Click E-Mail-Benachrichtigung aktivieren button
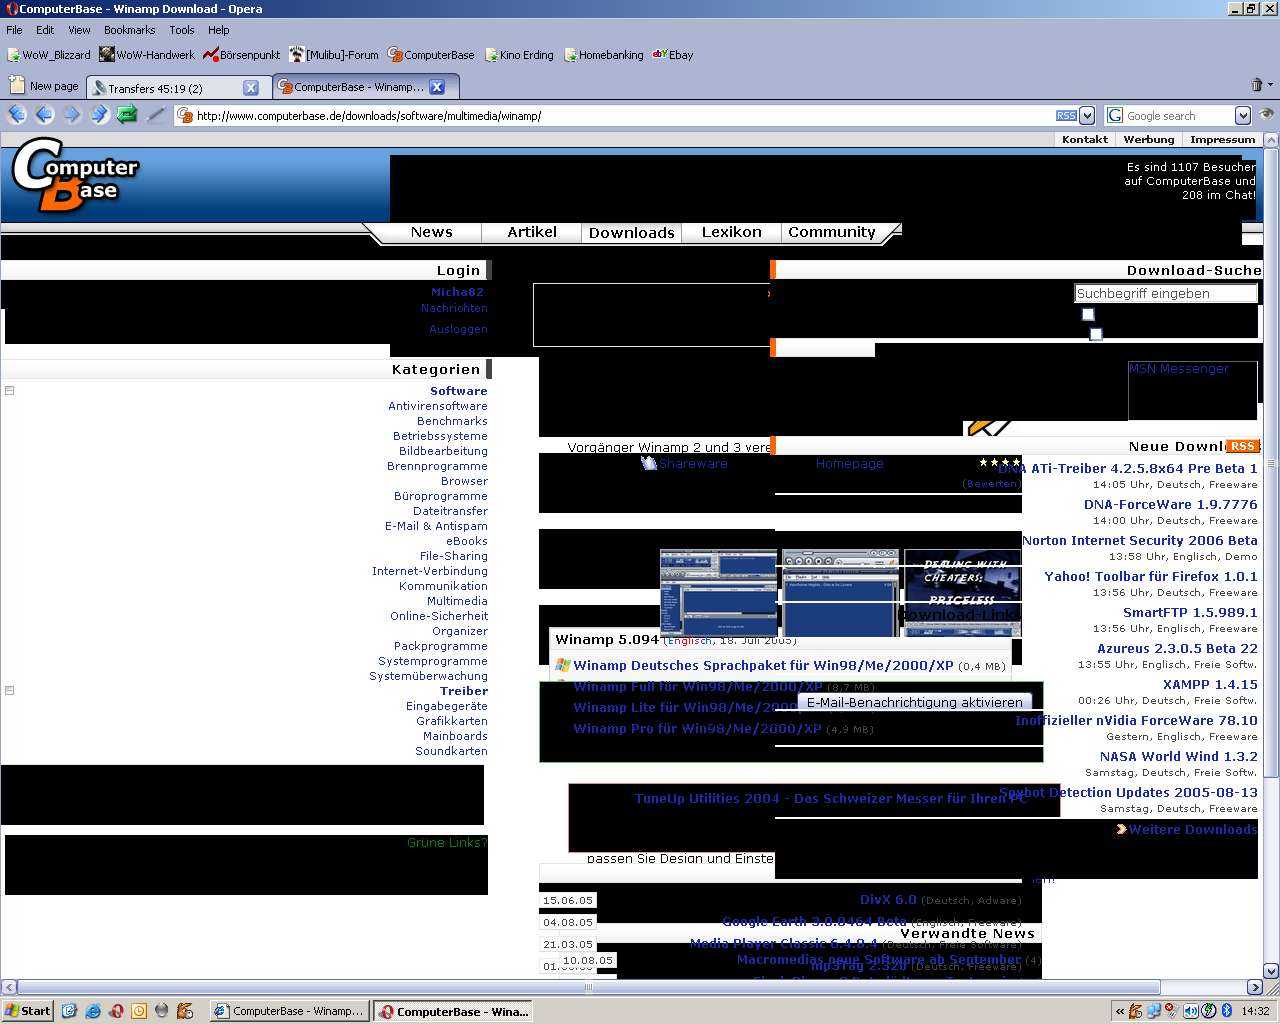The image size is (1280, 1024). [x=915, y=702]
